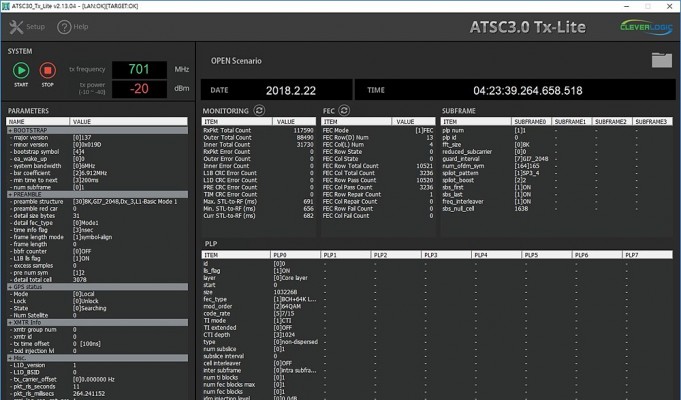Refresh the MONITORING panel

[x=259, y=110]
